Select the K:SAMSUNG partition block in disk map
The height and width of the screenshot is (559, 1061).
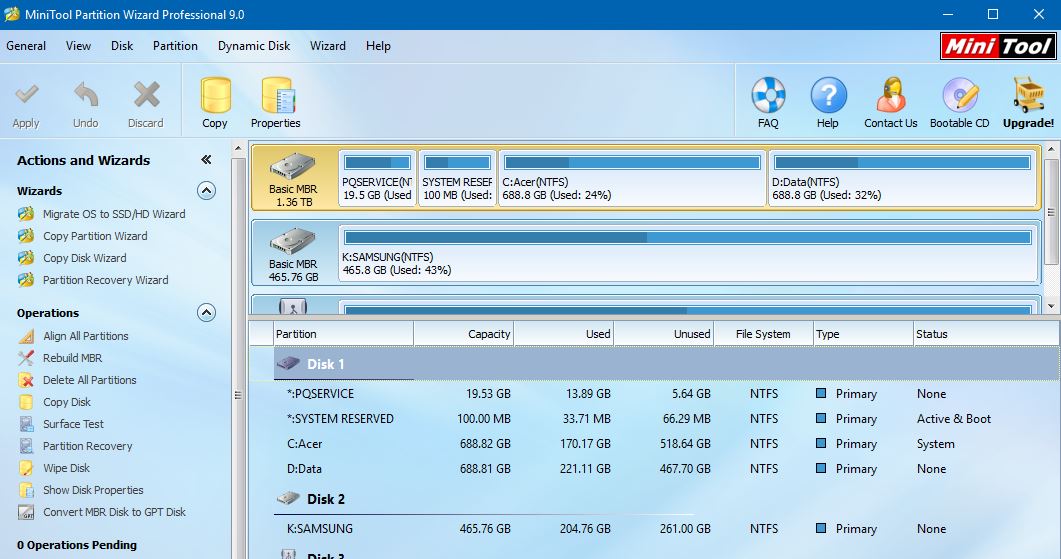point(689,254)
